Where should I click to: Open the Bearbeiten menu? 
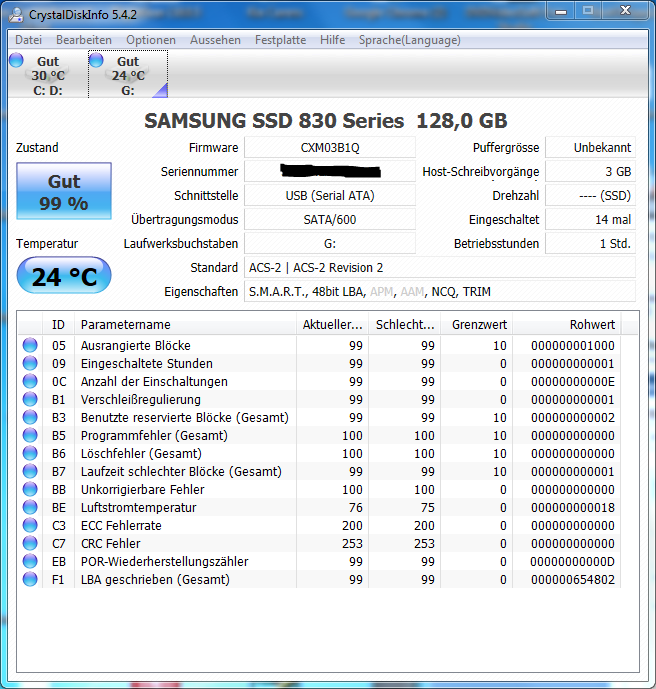pyautogui.click(x=84, y=40)
